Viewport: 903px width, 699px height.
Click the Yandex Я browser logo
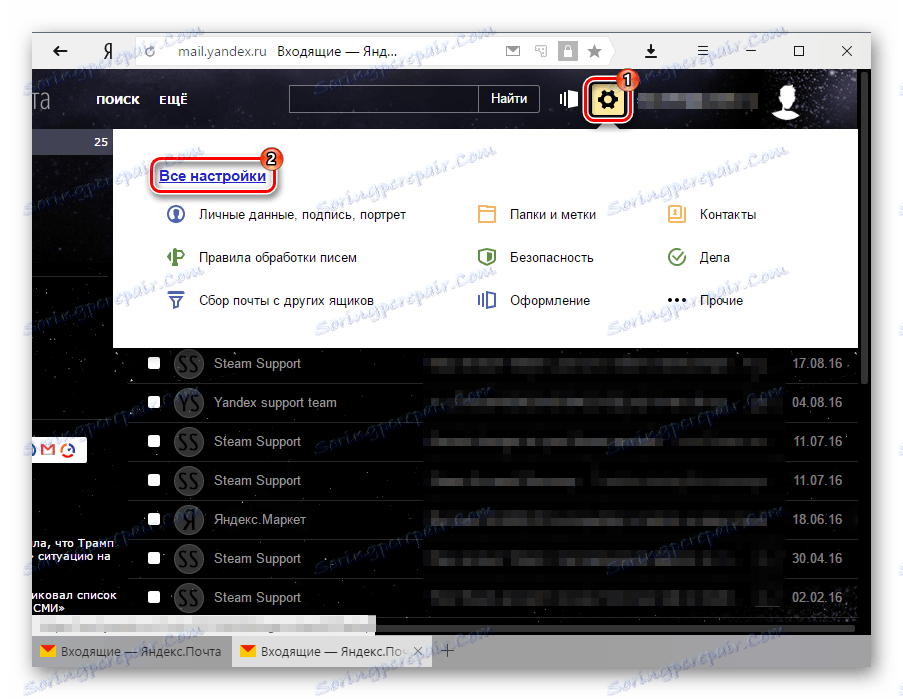point(108,51)
